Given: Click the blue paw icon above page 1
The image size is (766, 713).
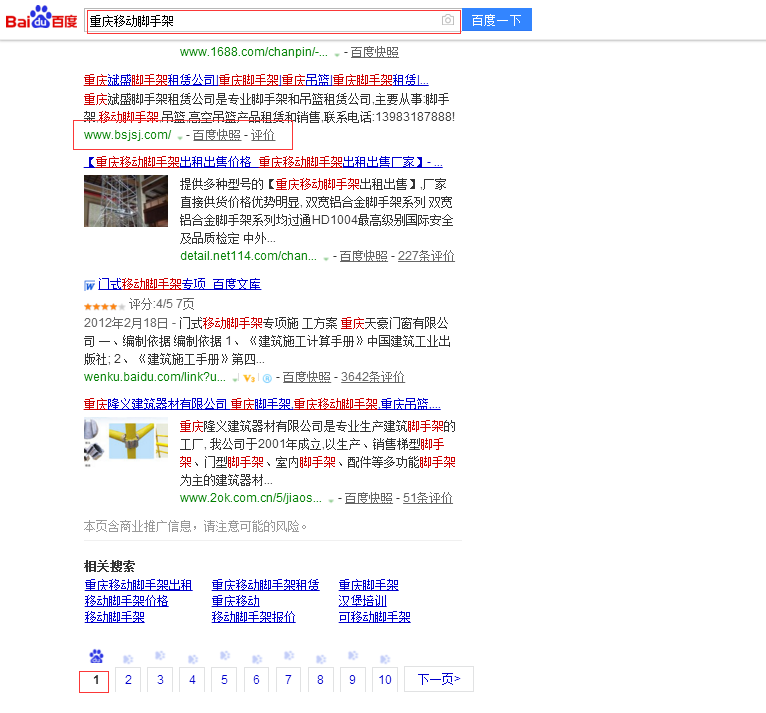Looking at the screenshot, I should [x=95, y=657].
